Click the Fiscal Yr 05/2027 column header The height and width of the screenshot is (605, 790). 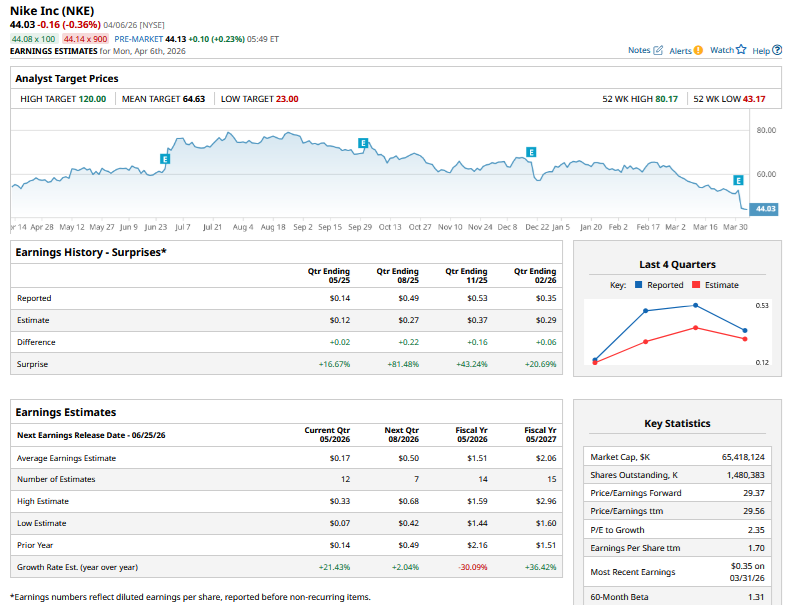(x=540, y=435)
